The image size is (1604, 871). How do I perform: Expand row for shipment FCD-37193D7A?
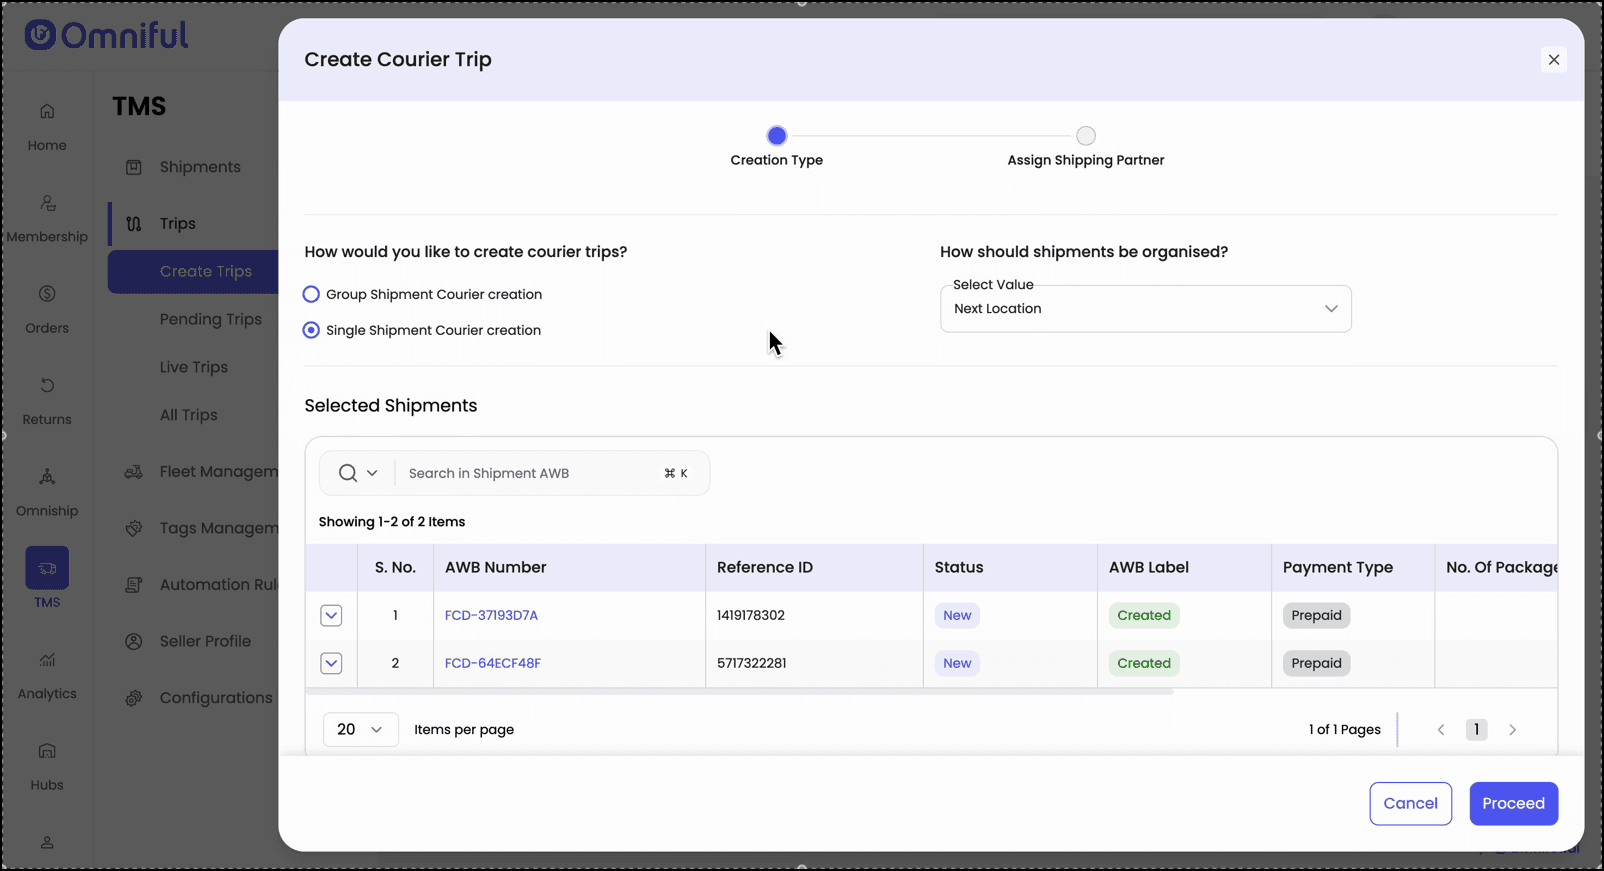tap(331, 616)
